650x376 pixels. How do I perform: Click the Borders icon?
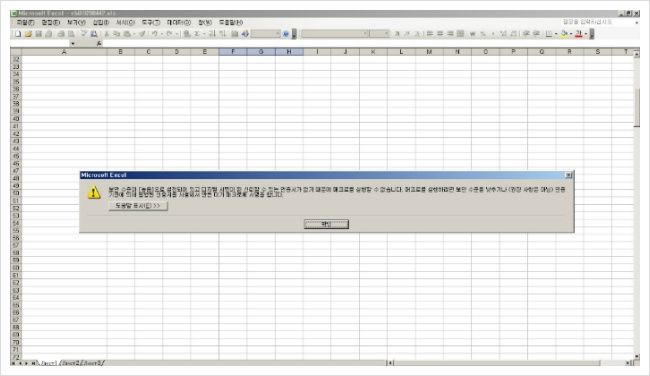point(548,34)
